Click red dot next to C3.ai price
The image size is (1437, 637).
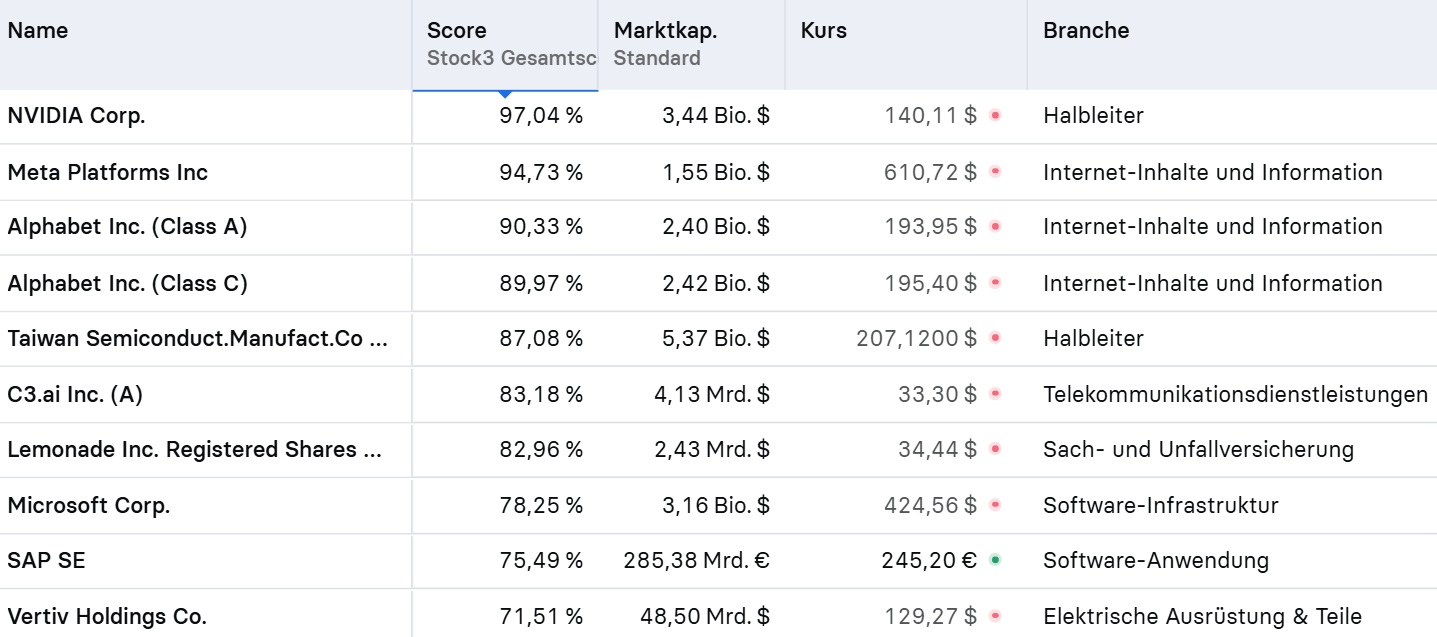pos(995,394)
